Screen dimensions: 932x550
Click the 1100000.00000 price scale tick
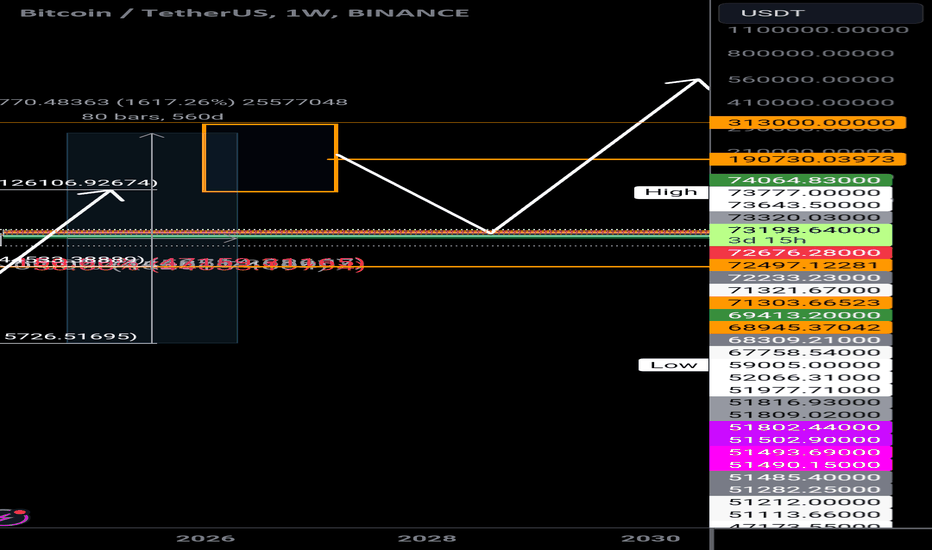(818, 30)
